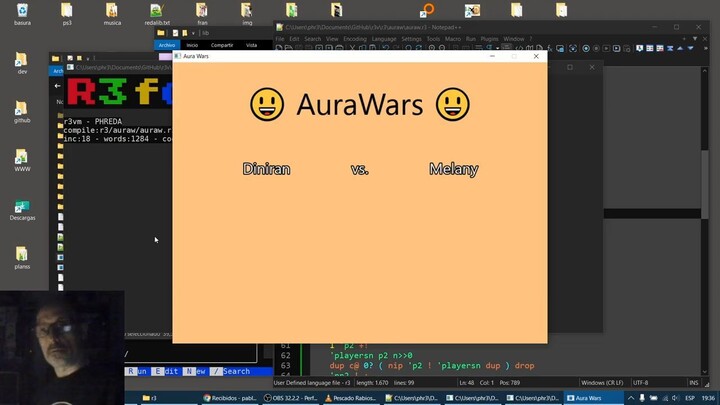The image size is (720, 405).
Task: Open the dev shortcut folder on desktop
Action: pyautogui.click(x=22, y=63)
